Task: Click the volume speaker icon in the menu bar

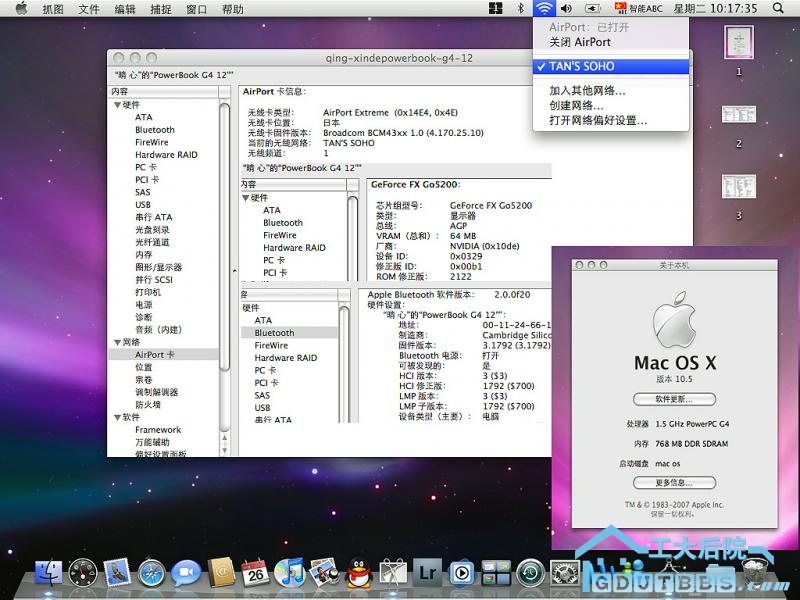Action: click(566, 9)
